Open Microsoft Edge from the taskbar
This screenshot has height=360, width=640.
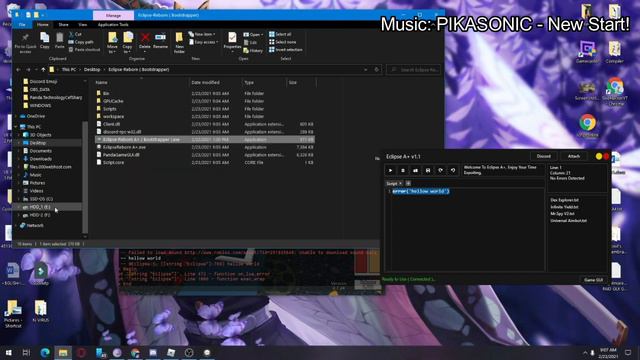click(45, 352)
